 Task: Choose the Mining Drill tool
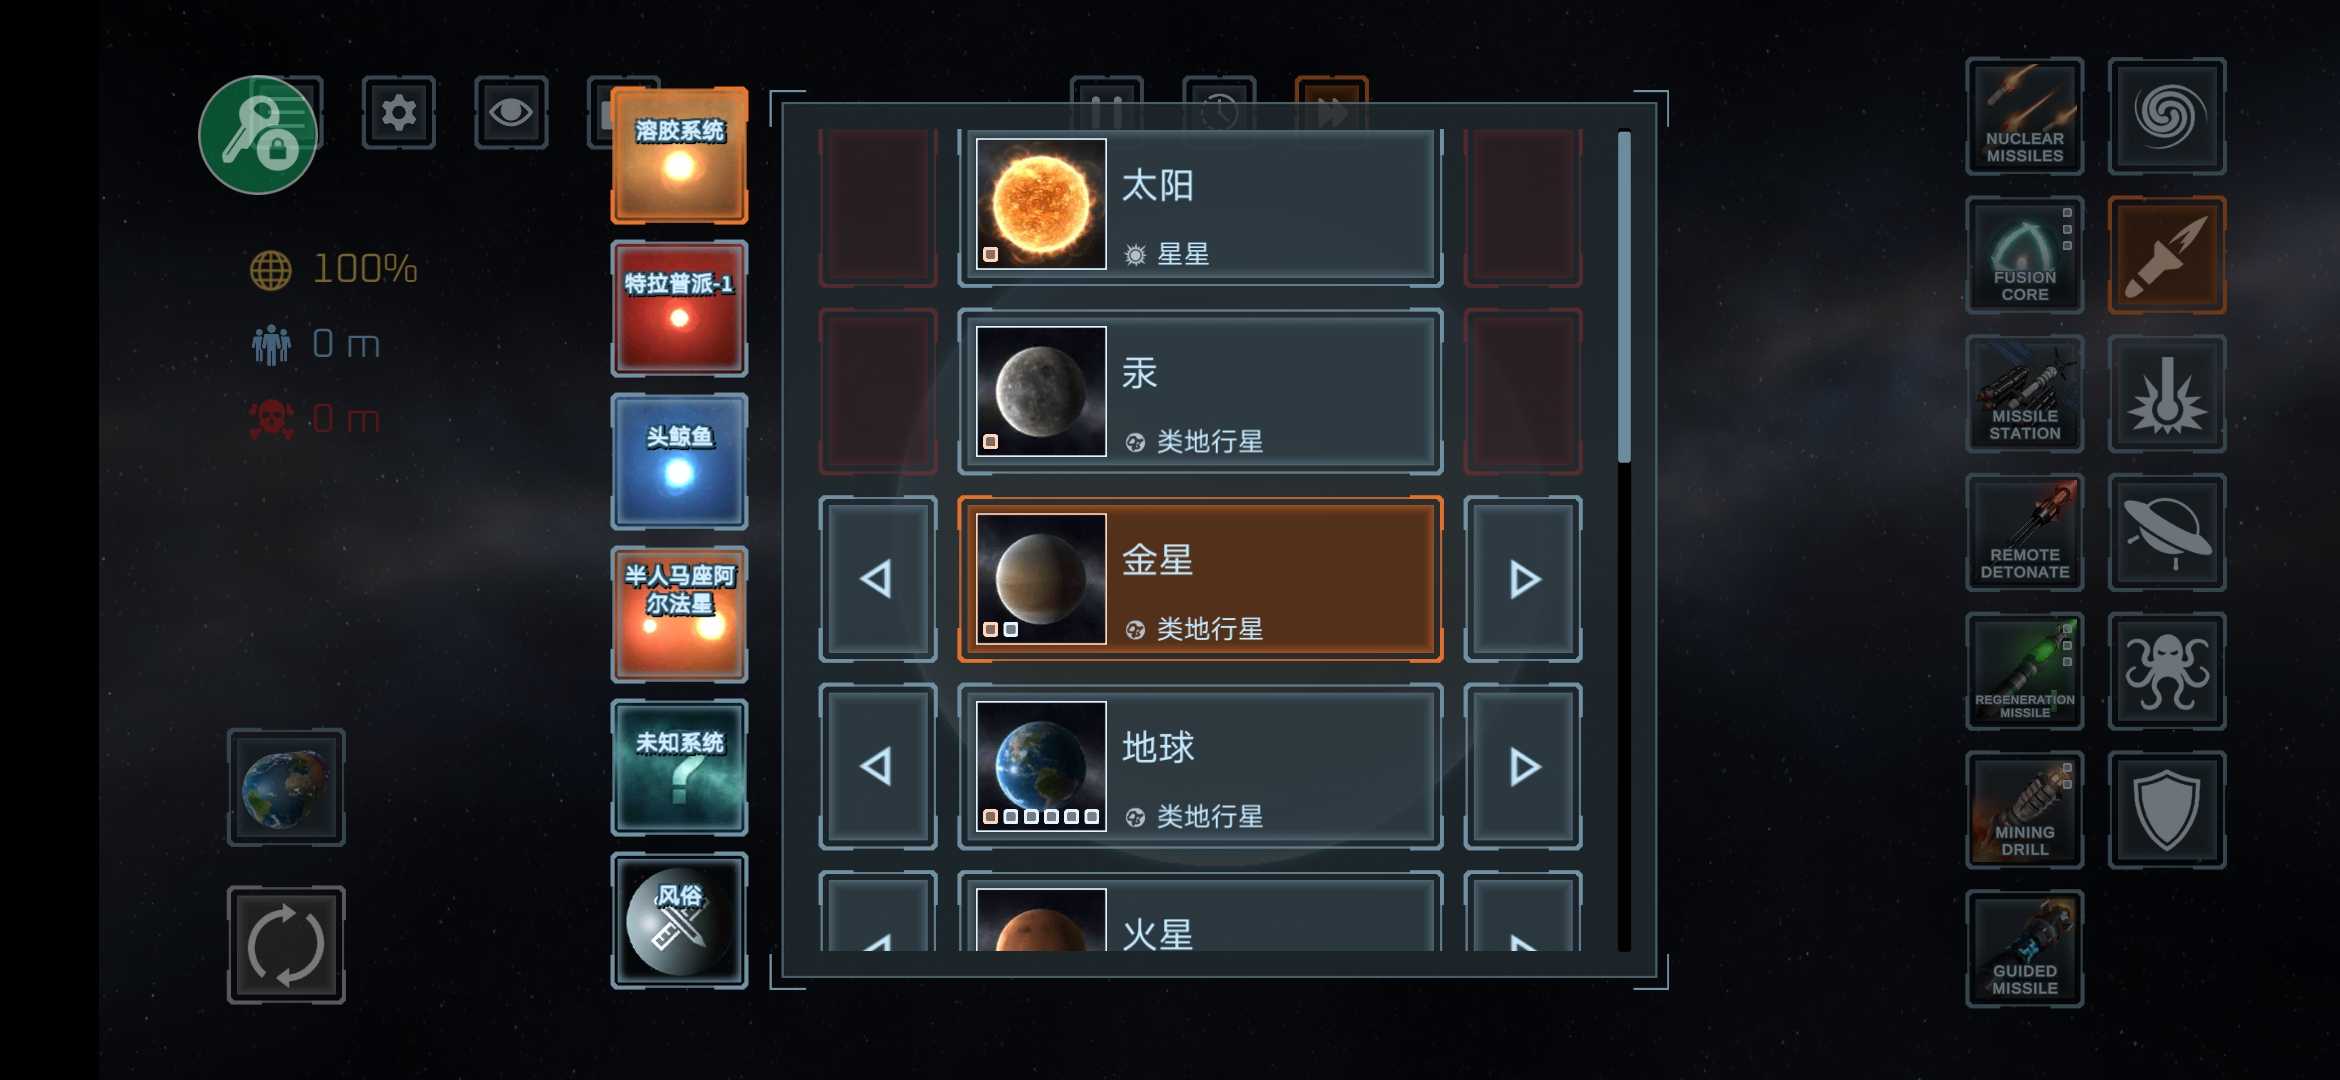(x=2024, y=811)
